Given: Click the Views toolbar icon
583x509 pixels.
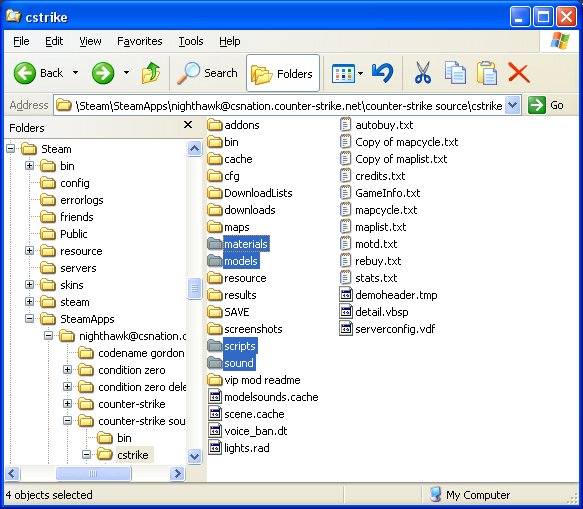Looking at the screenshot, I should click(343, 73).
